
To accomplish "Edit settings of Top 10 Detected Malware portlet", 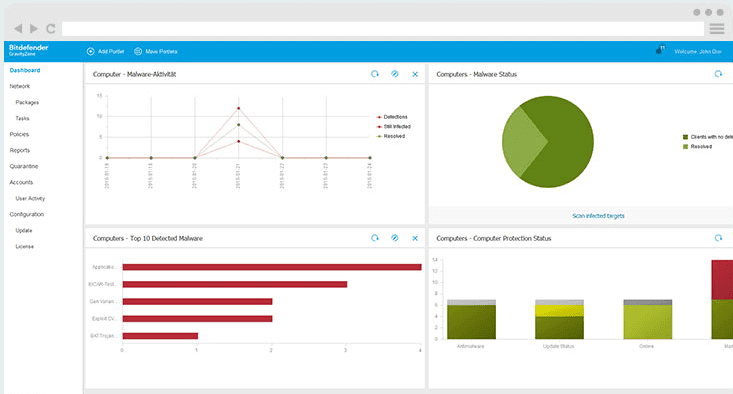I will (395, 238).
